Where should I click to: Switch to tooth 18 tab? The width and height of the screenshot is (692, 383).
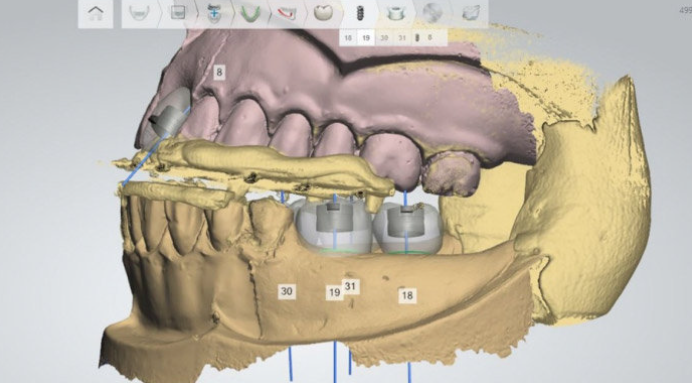click(x=348, y=38)
